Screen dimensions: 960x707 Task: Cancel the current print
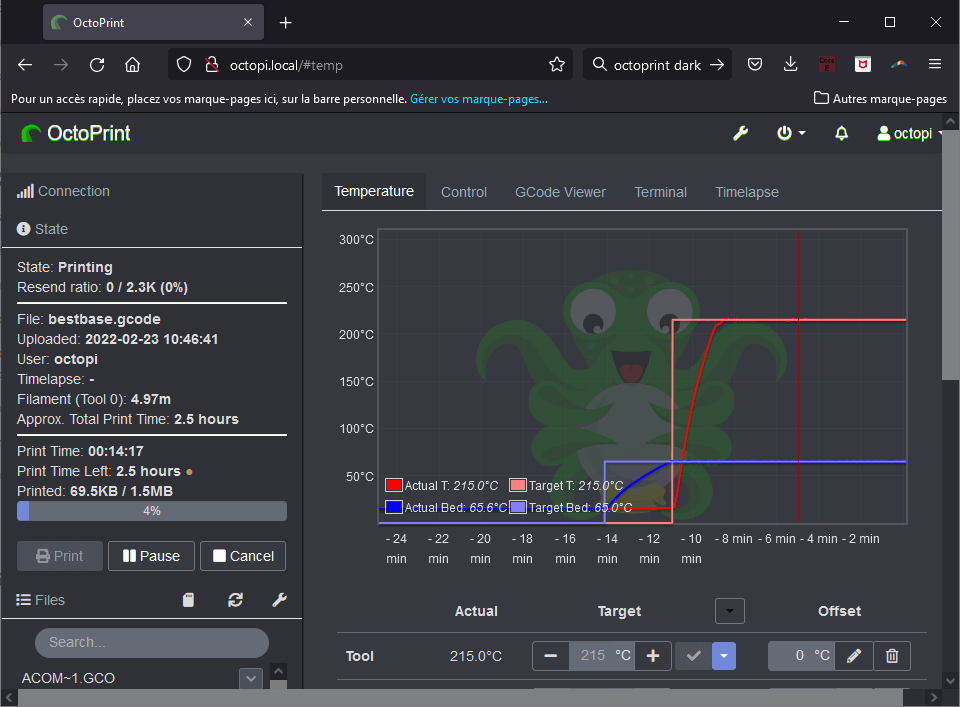(243, 556)
